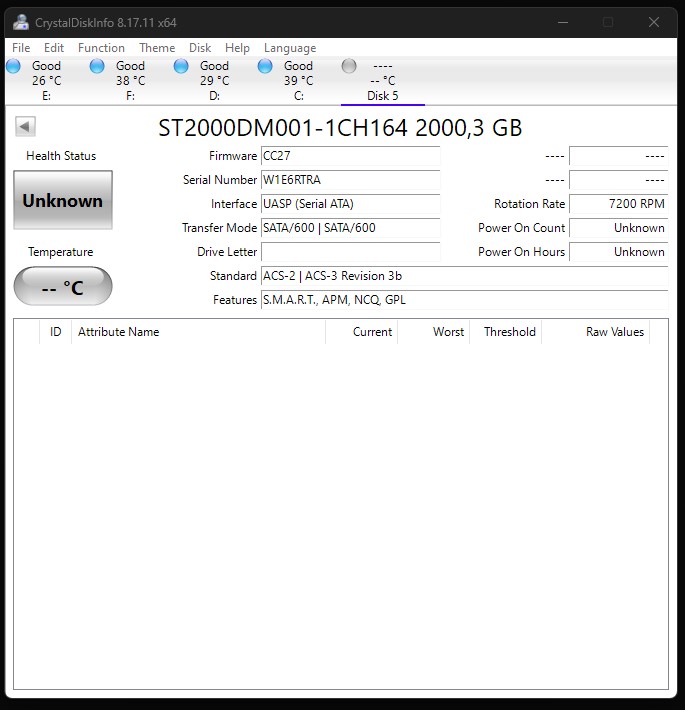Click the Attribute Name column header
Viewport: 685px width, 710px height.
(x=198, y=332)
